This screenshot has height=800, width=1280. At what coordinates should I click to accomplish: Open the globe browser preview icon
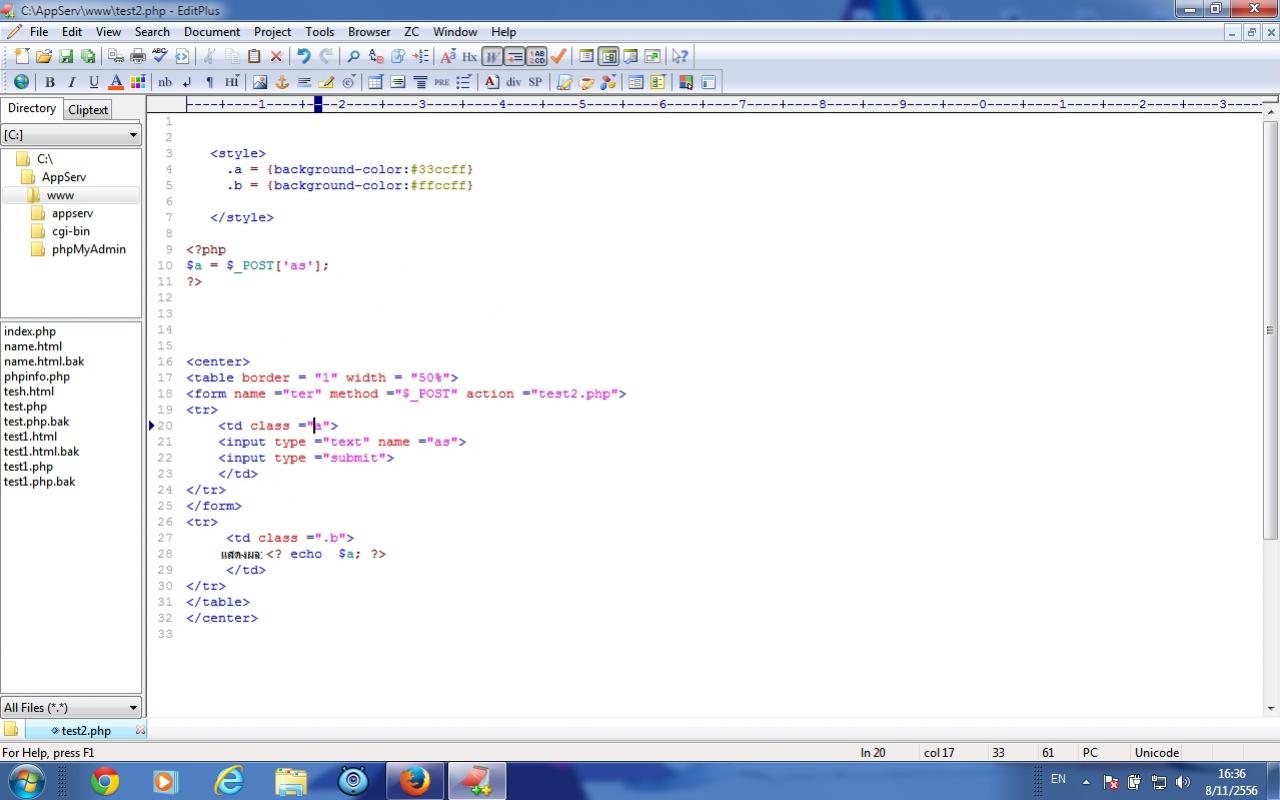point(21,82)
